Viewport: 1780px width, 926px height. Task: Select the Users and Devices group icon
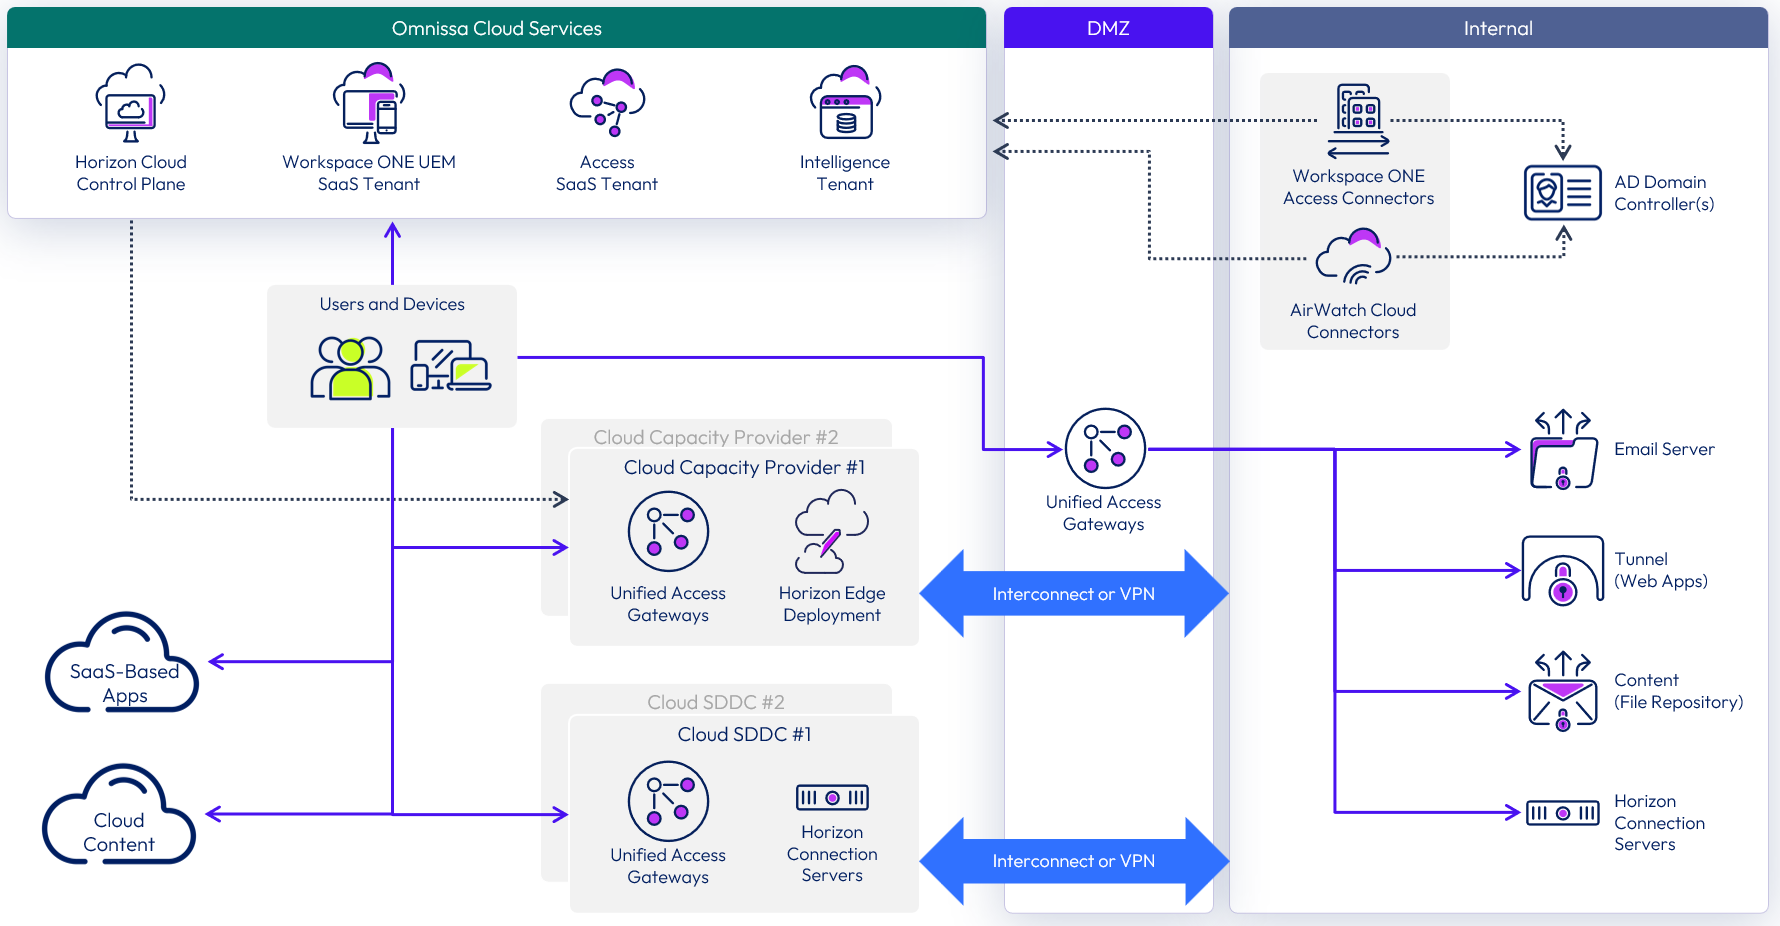tap(352, 365)
